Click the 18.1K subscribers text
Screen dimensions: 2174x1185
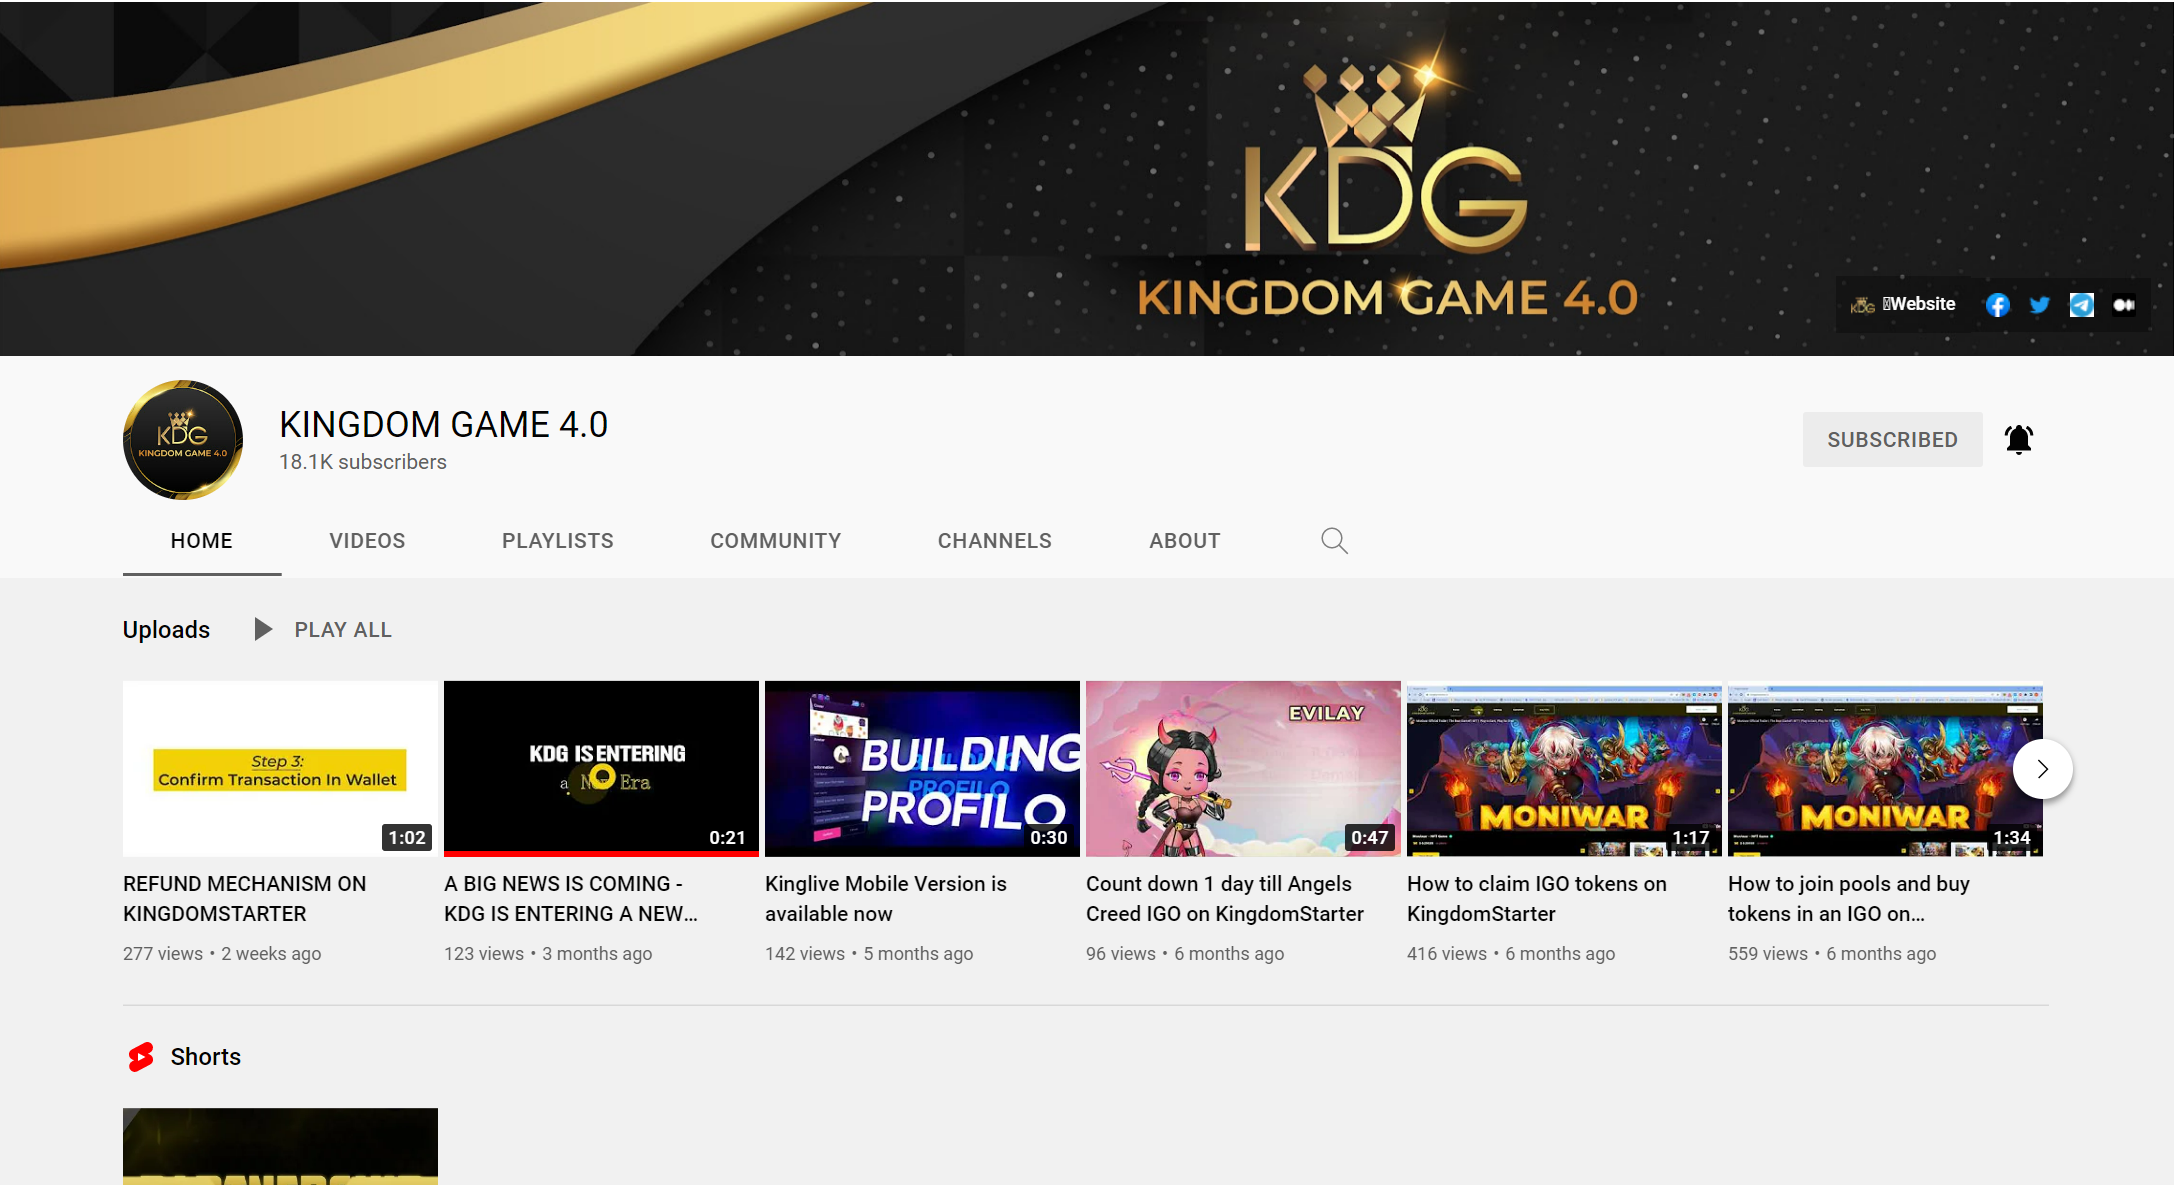click(363, 462)
